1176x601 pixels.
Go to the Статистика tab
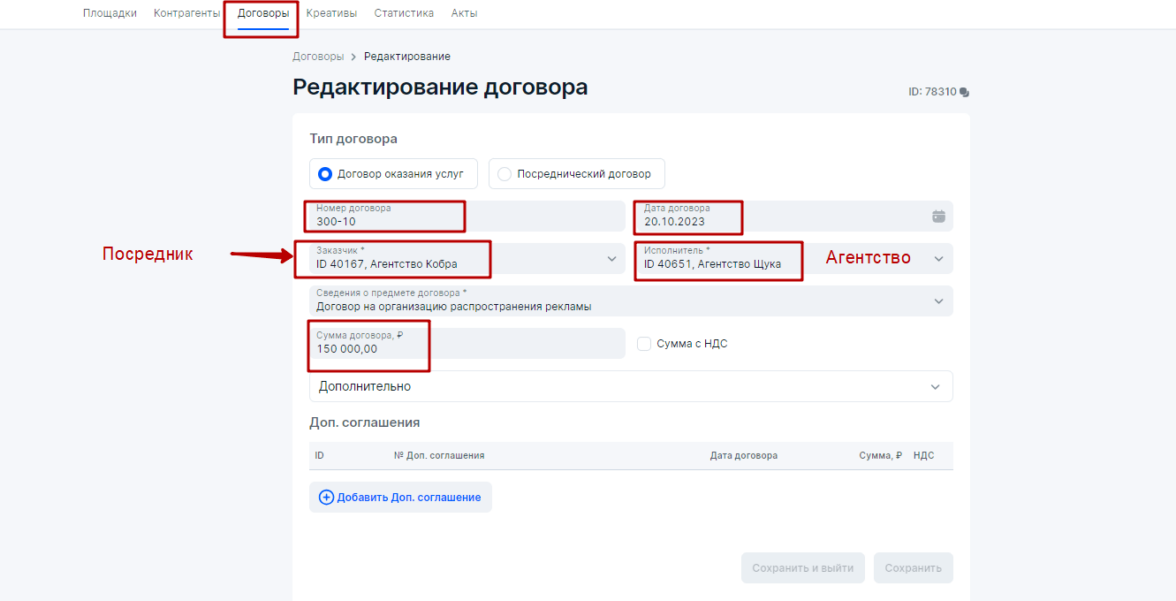click(x=404, y=14)
